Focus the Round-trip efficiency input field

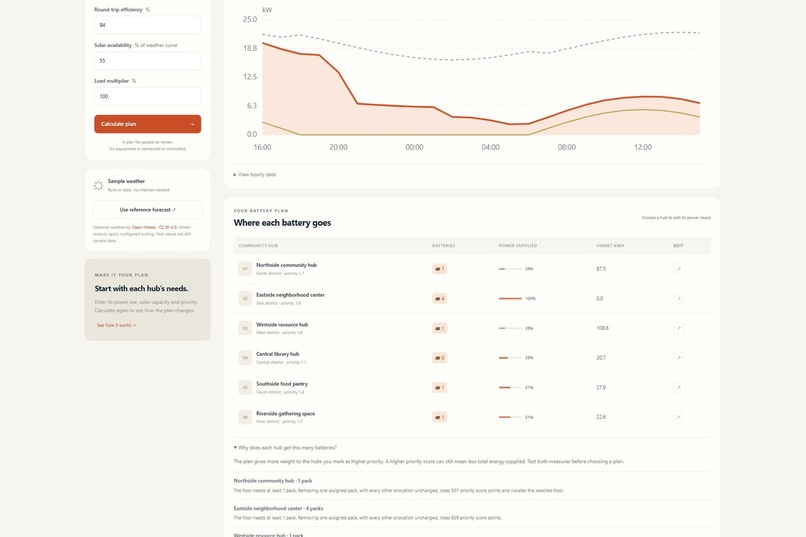click(148, 25)
